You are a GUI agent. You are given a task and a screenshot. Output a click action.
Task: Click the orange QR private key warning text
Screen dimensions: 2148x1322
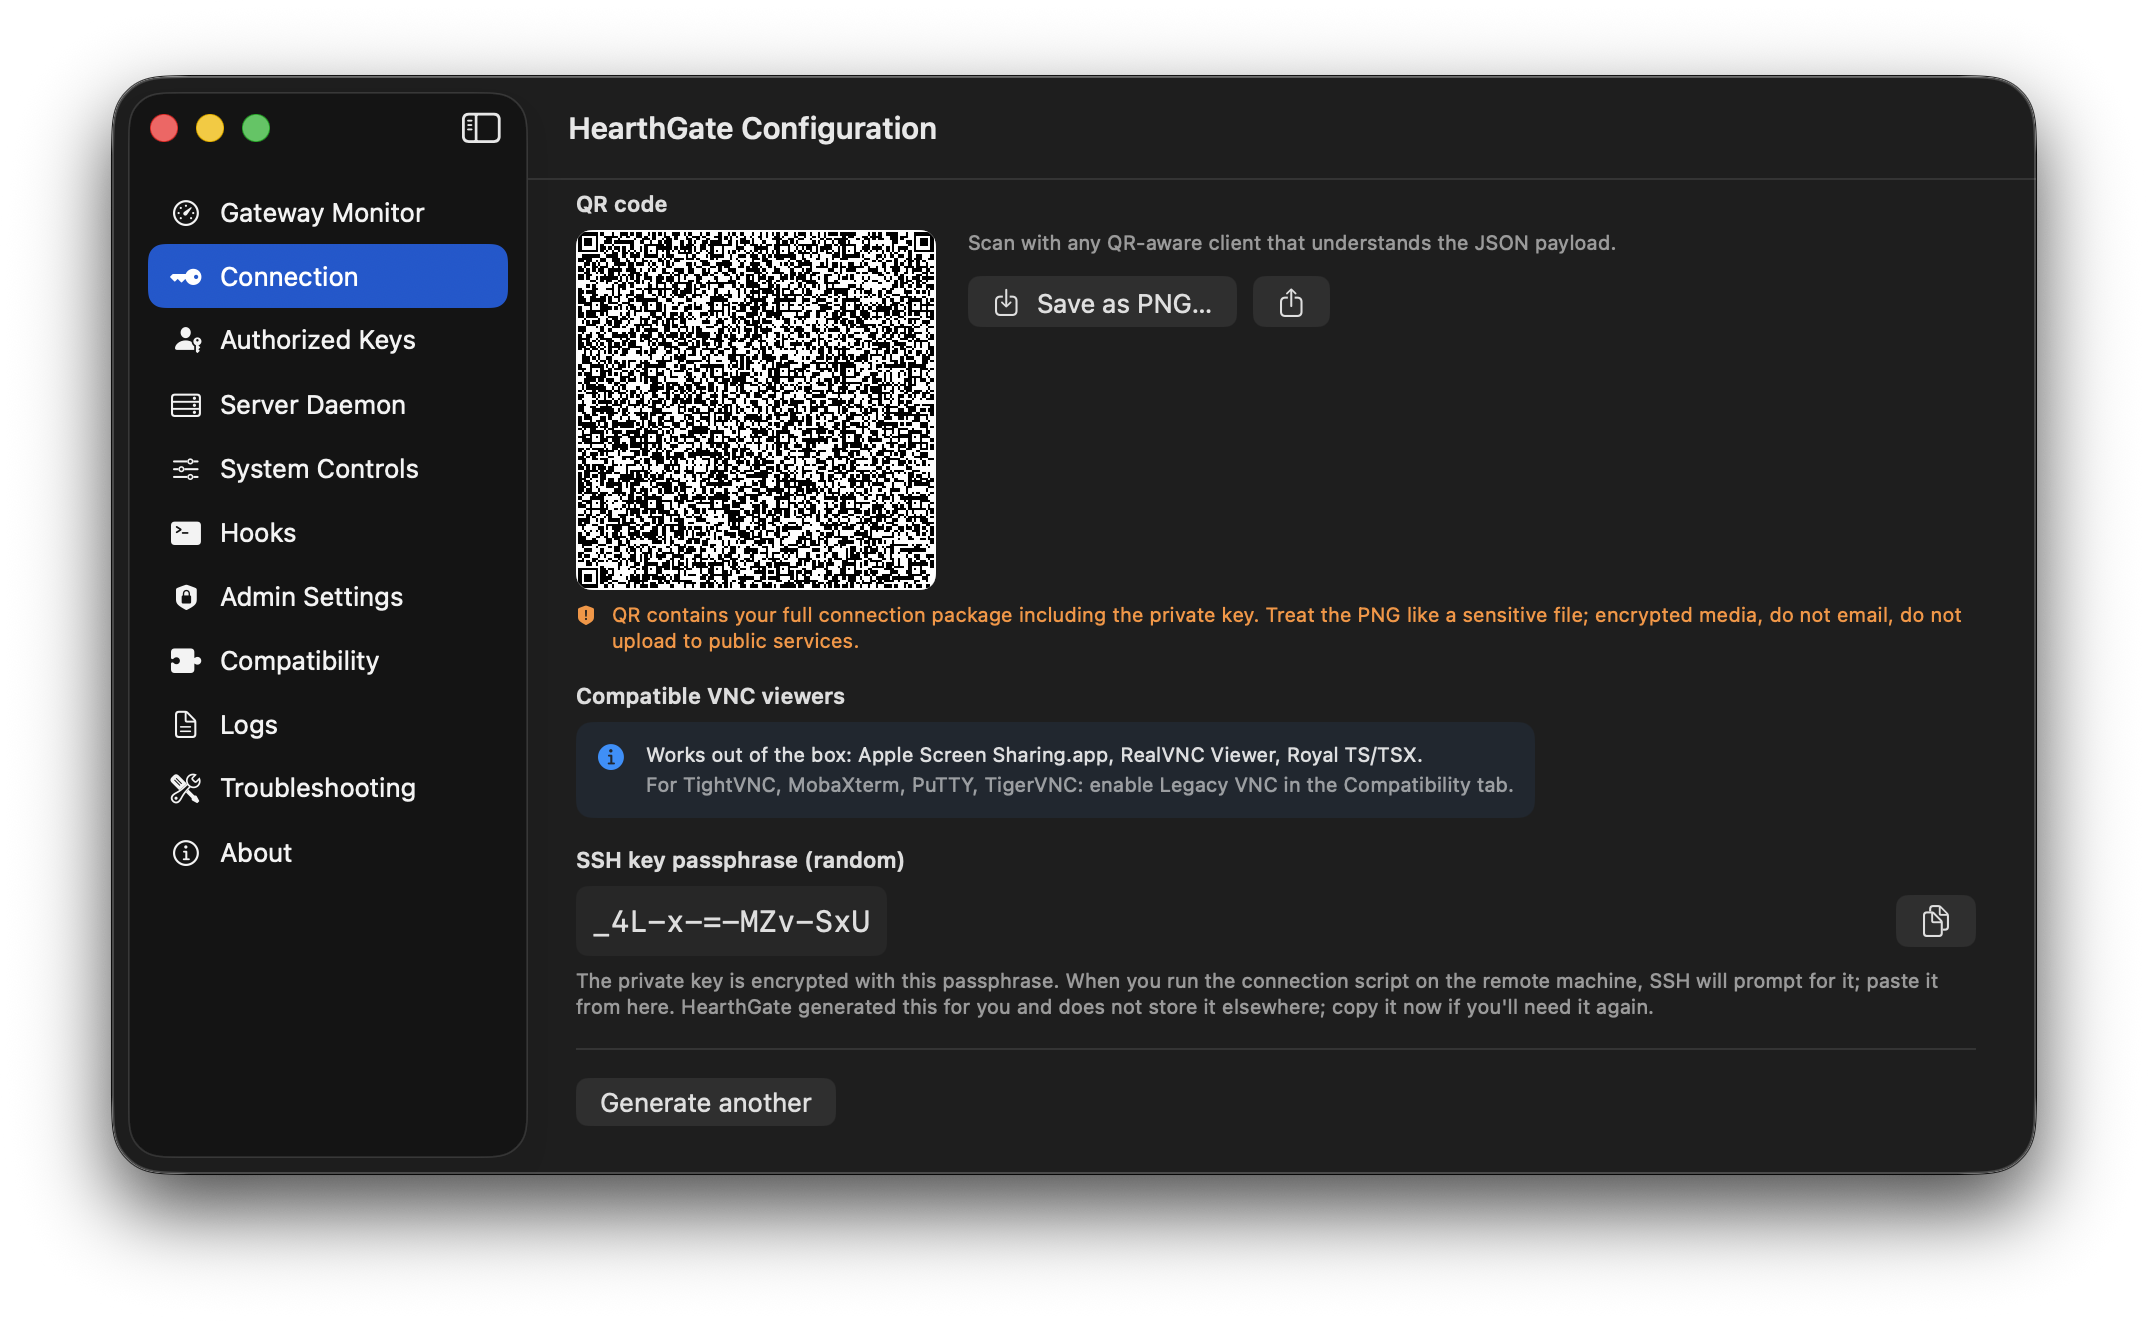(1286, 628)
